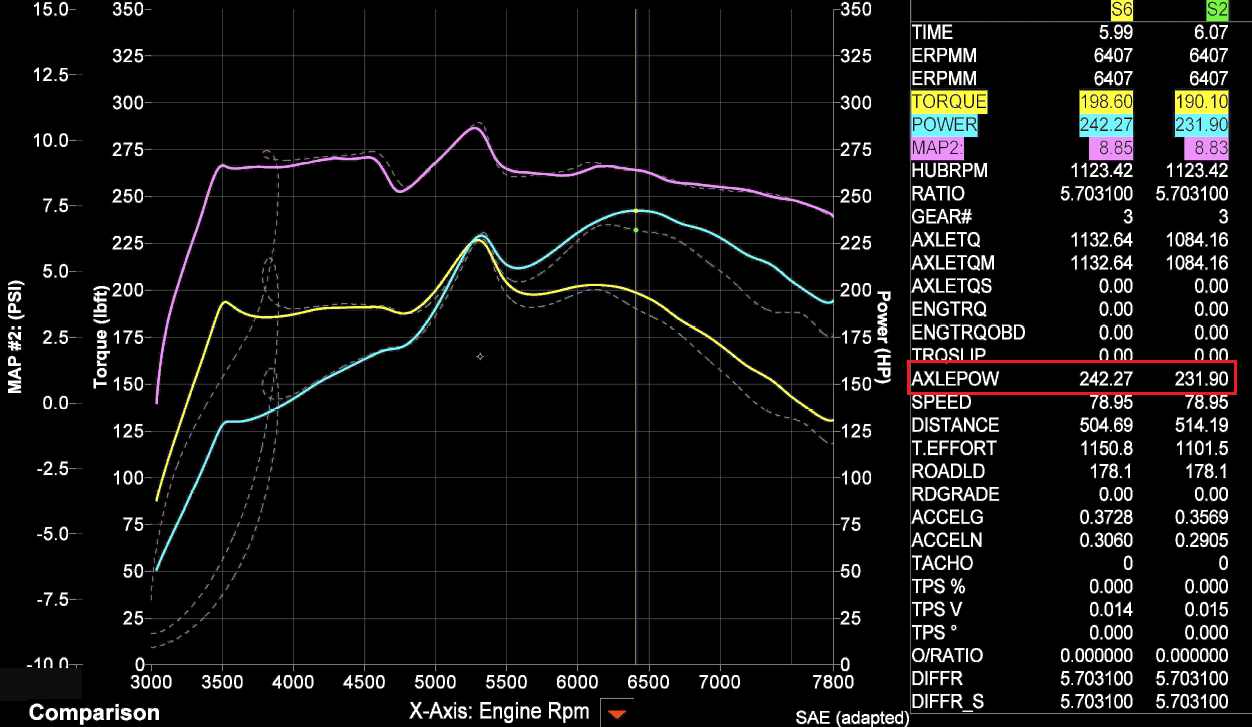Click the AXLEPOW row label

point(955,379)
